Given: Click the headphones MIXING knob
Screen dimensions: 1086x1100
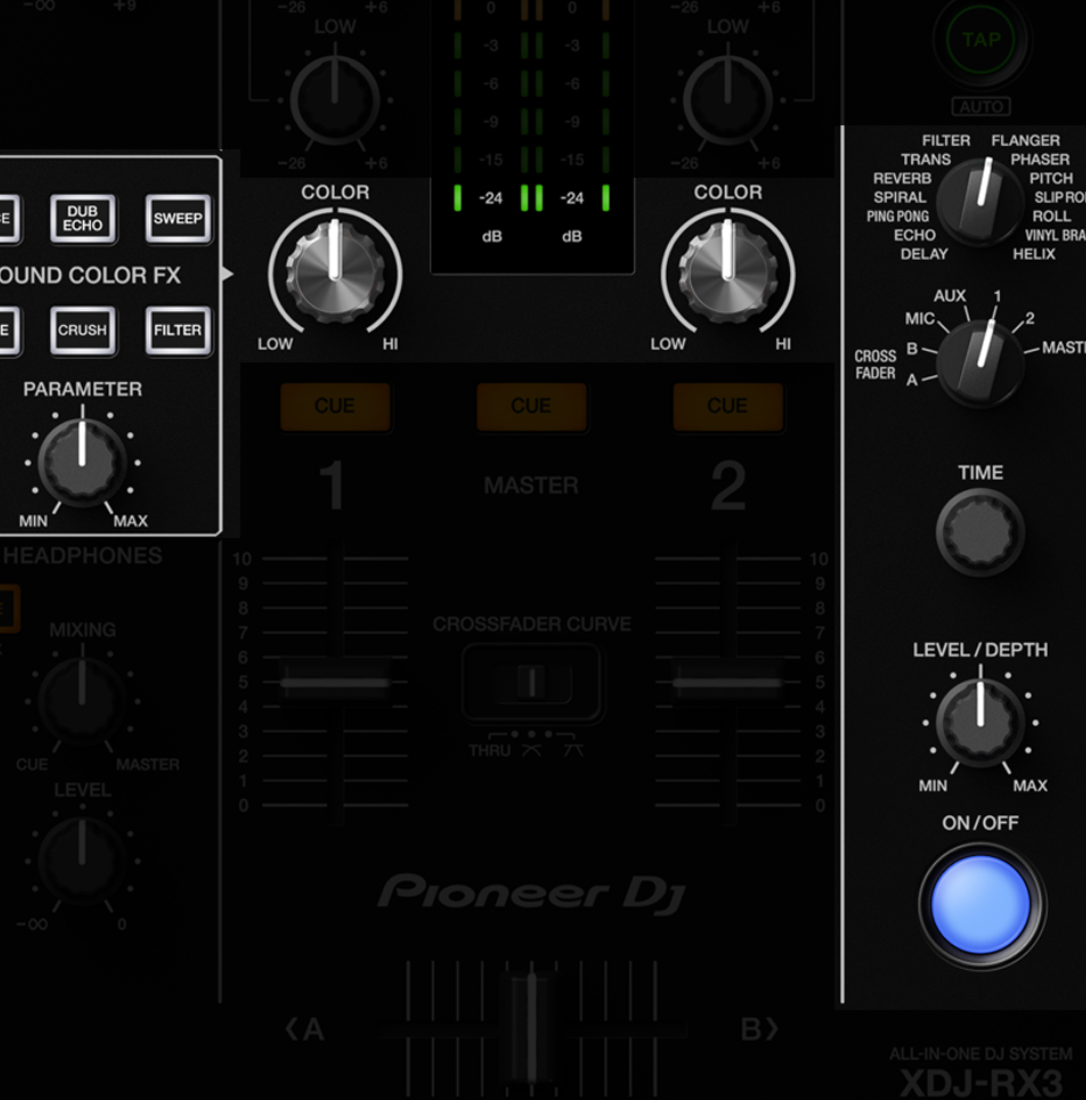Looking at the screenshot, I should [x=82, y=700].
